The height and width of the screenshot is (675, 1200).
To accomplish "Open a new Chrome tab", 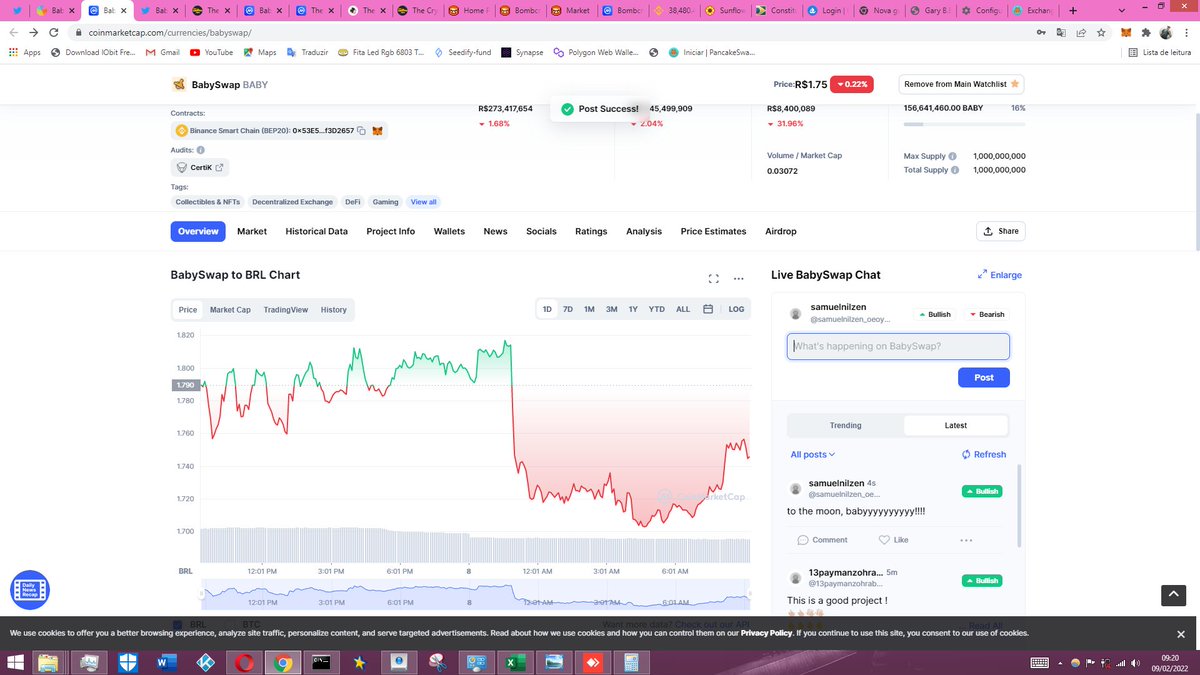I will tap(1072, 10).
